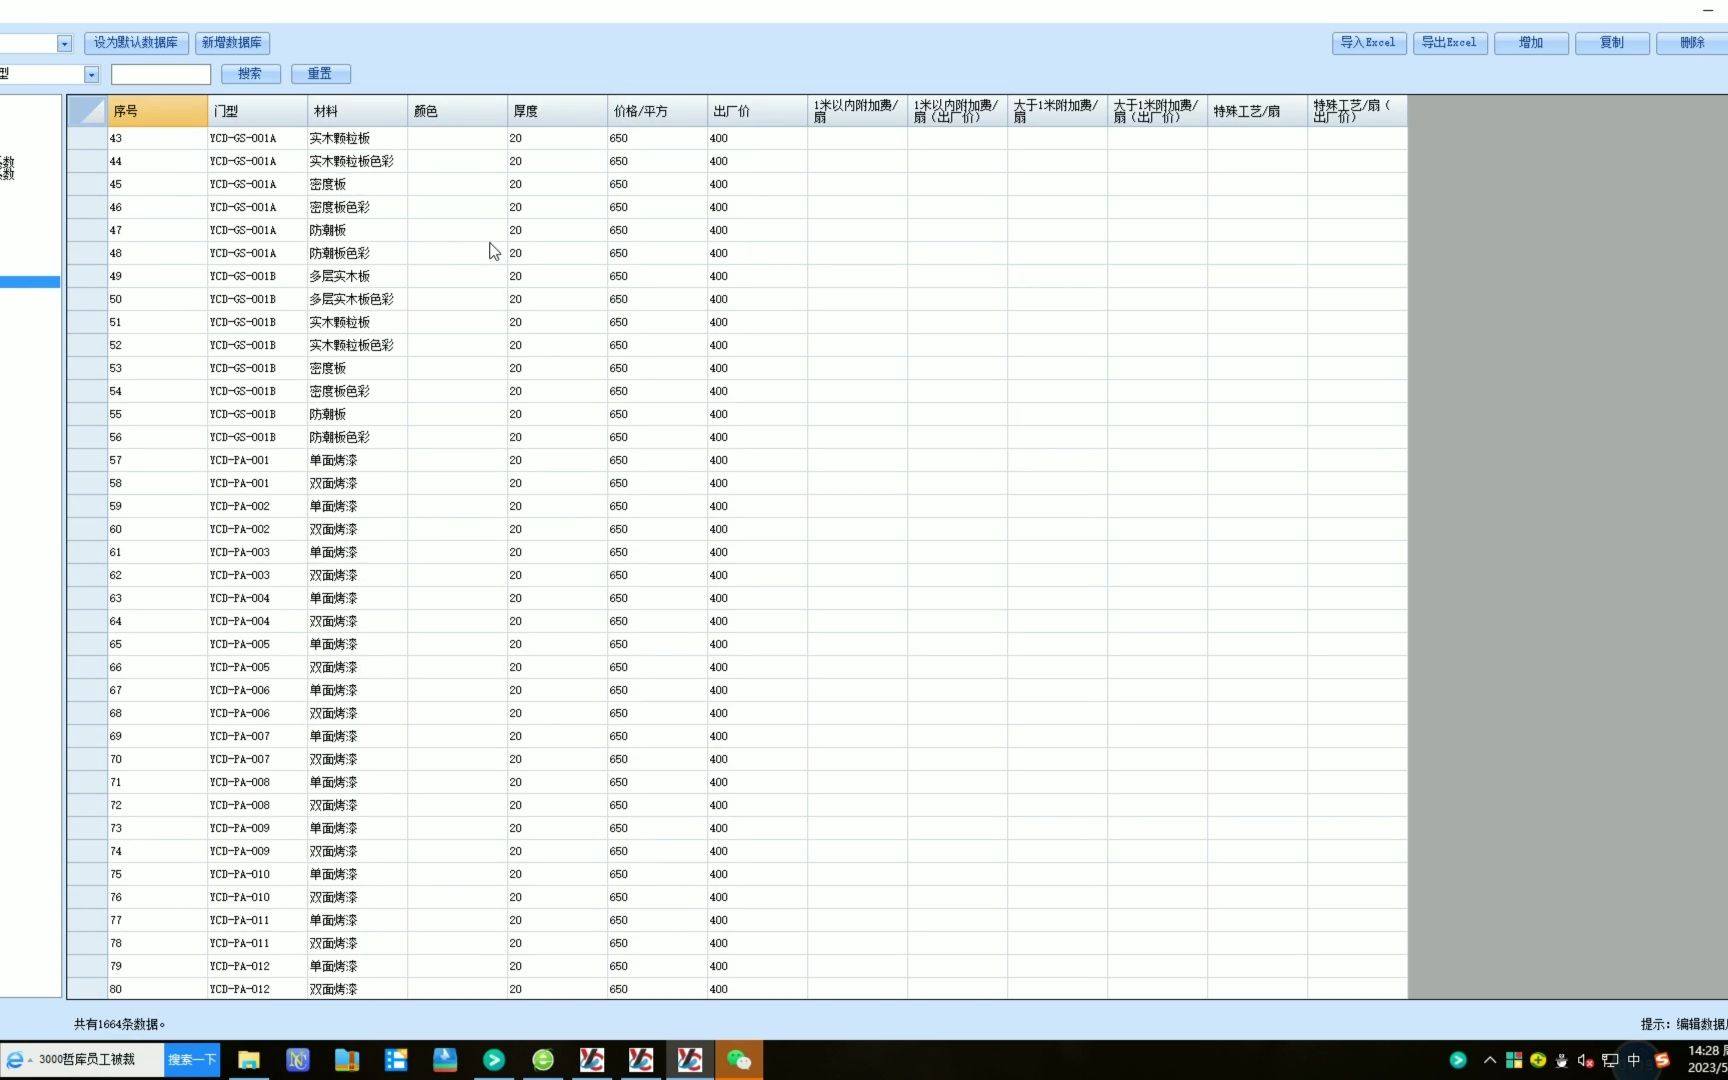Click the 搜索 button
This screenshot has height=1080, width=1728.
pos(250,74)
